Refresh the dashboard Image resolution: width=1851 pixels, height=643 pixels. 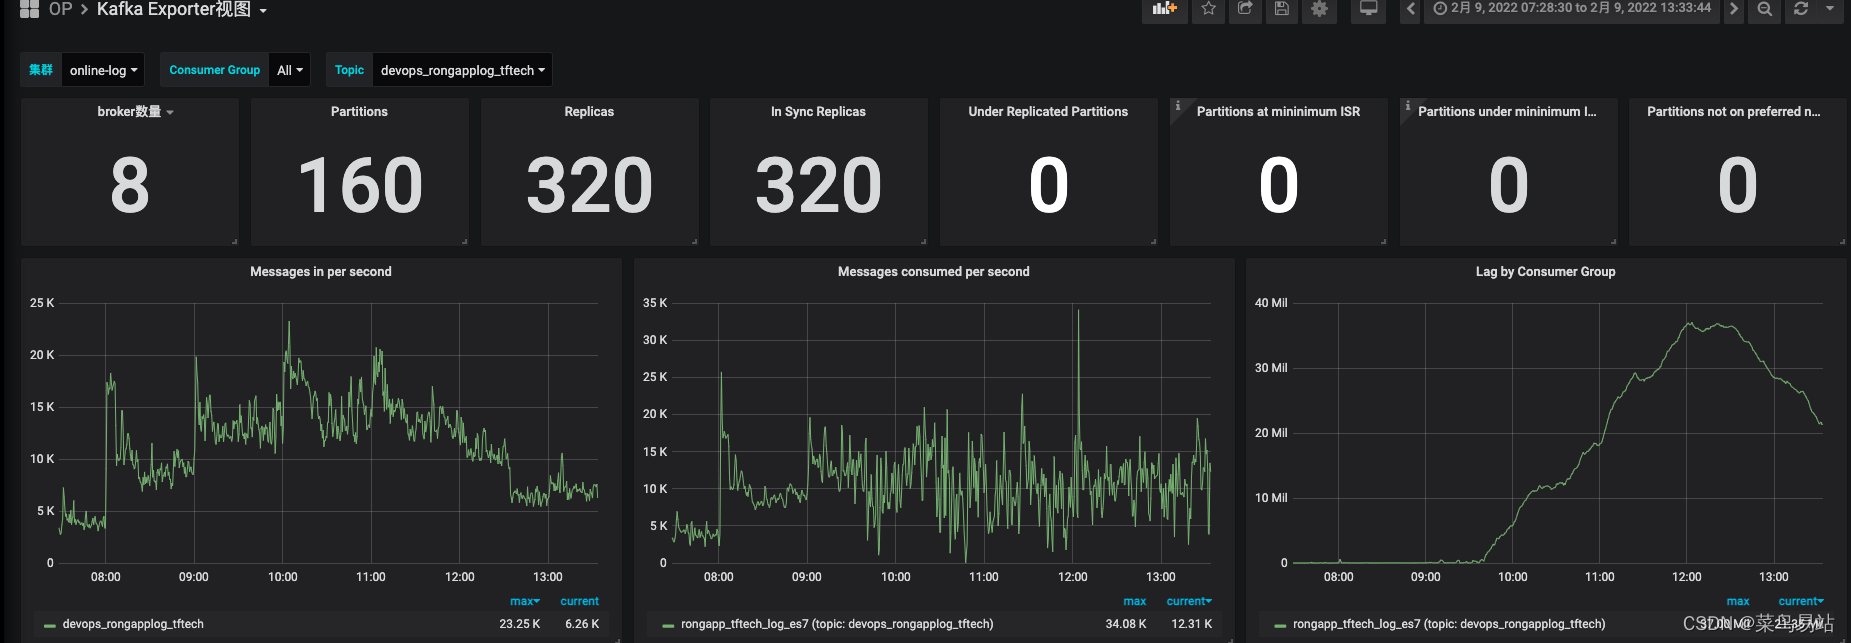(1801, 9)
